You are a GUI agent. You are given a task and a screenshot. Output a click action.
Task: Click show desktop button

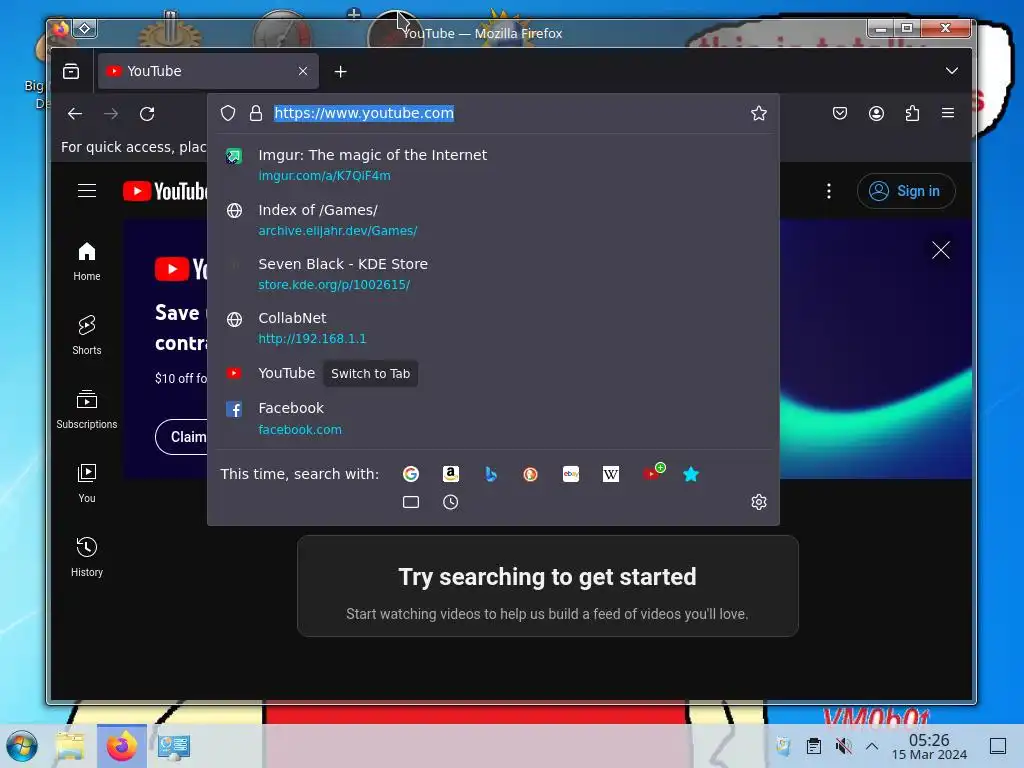point(997,746)
